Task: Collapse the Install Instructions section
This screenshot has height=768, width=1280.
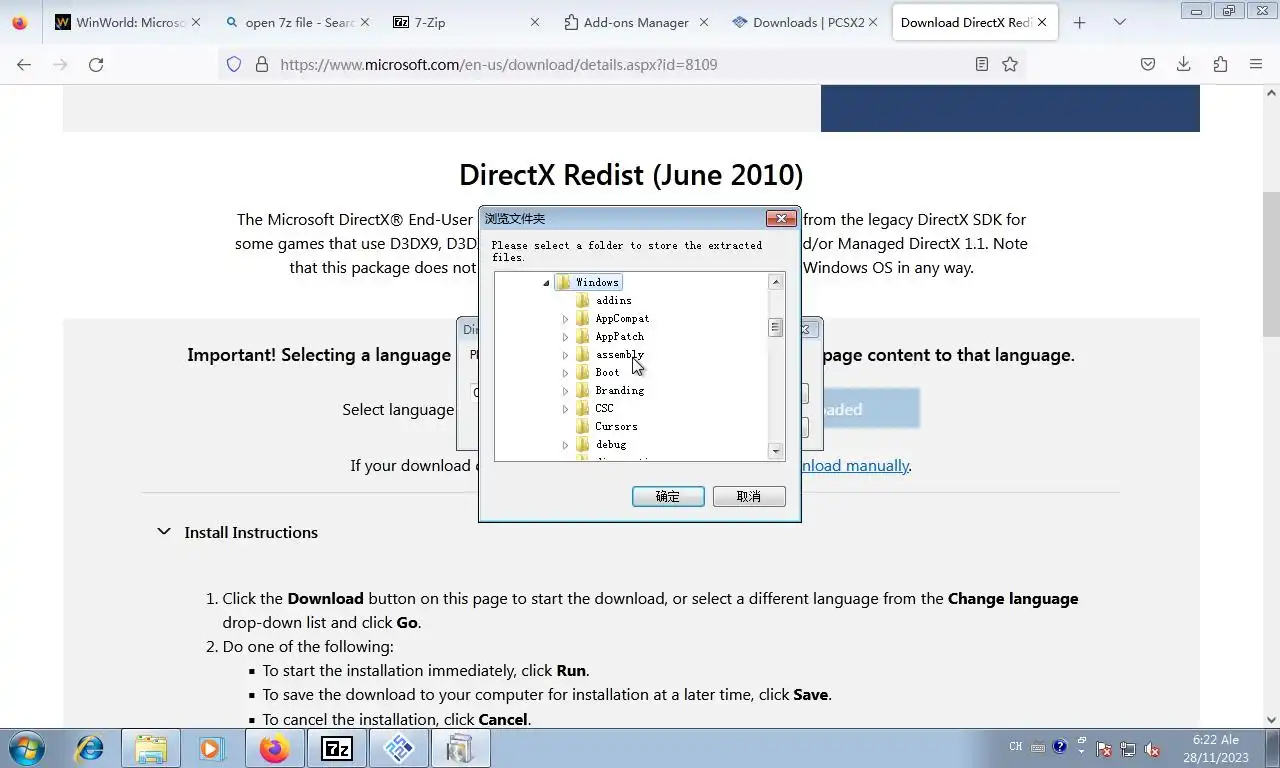Action: coord(164,532)
